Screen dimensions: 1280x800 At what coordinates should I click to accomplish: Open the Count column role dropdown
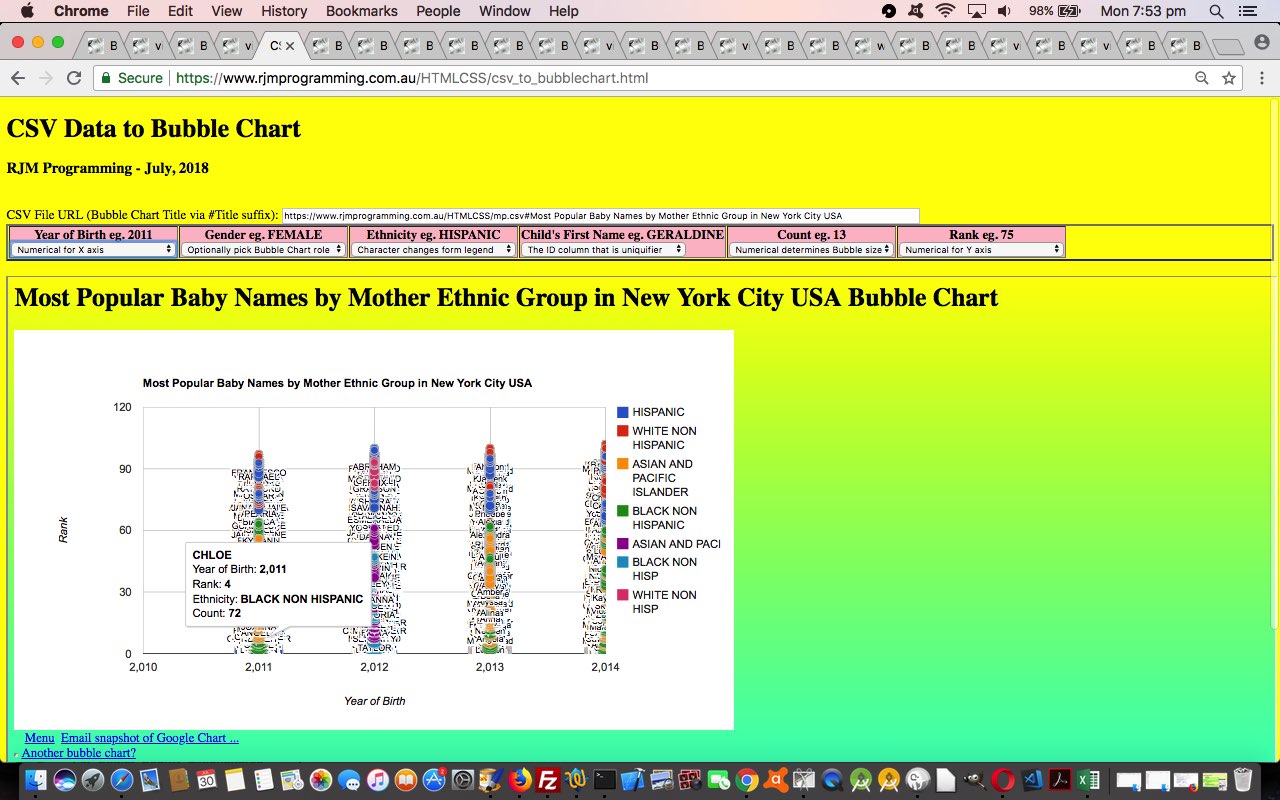[x=811, y=250]
